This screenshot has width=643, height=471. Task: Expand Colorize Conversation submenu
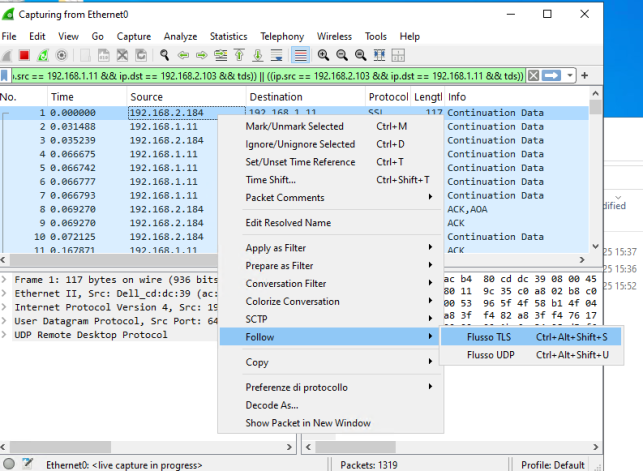tap(330, 301)
